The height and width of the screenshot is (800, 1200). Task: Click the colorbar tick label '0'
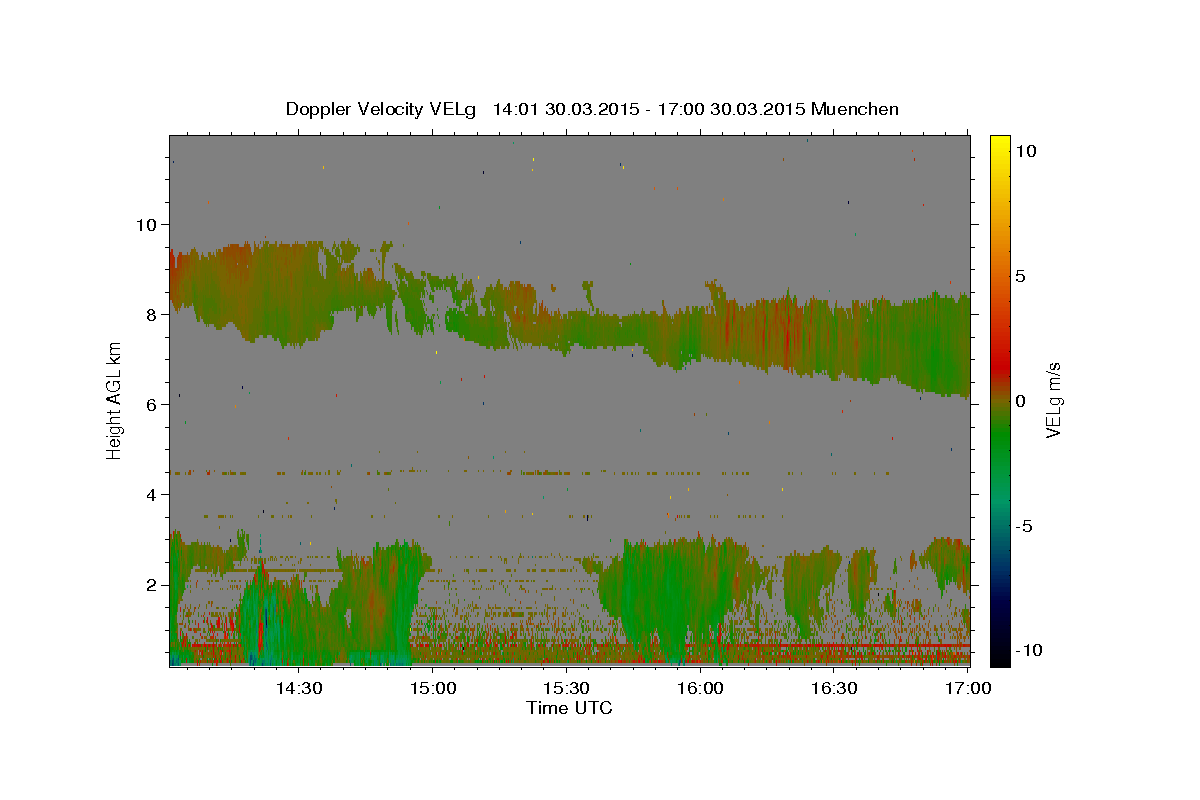1019,401
